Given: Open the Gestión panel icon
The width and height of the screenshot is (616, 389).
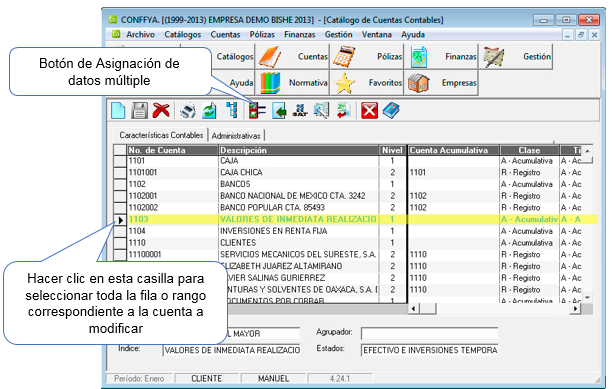Looking at the screenshot, I should (x=515, y=57).
